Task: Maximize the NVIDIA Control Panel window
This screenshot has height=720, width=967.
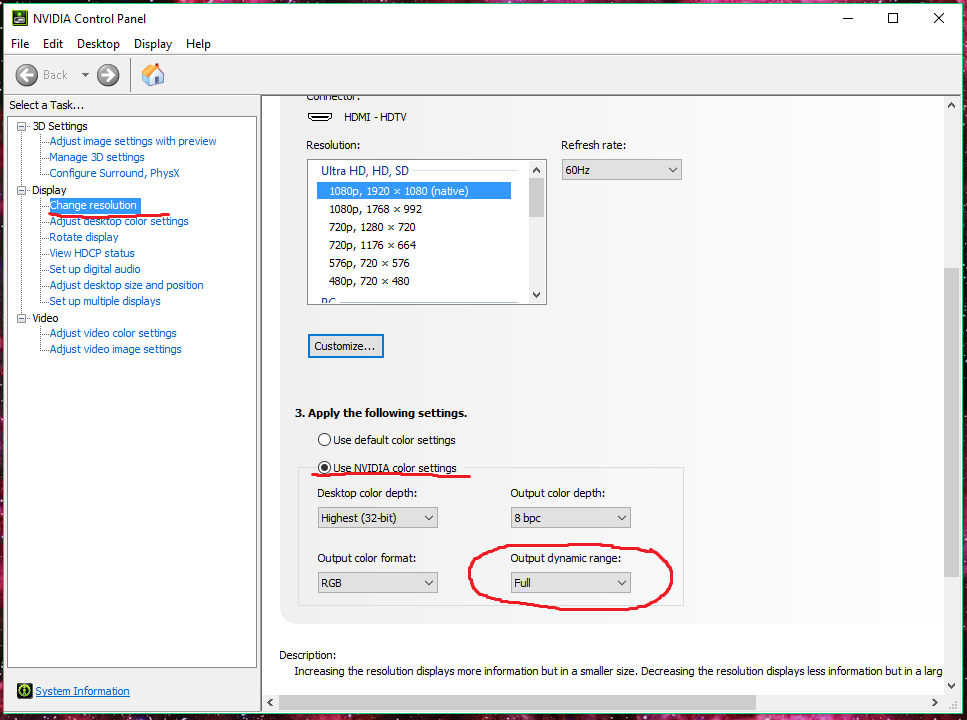Action: tap(893, 19)
